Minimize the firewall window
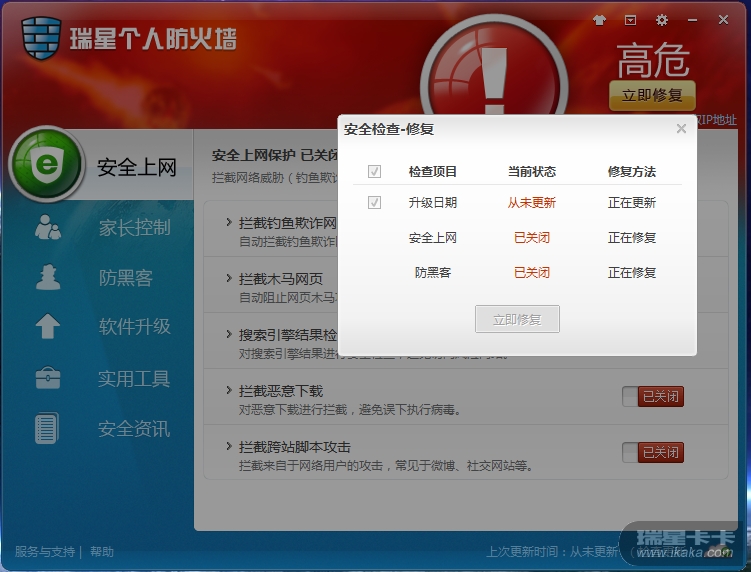The width and height of the screenshot is (751, 572). [692, 20]
